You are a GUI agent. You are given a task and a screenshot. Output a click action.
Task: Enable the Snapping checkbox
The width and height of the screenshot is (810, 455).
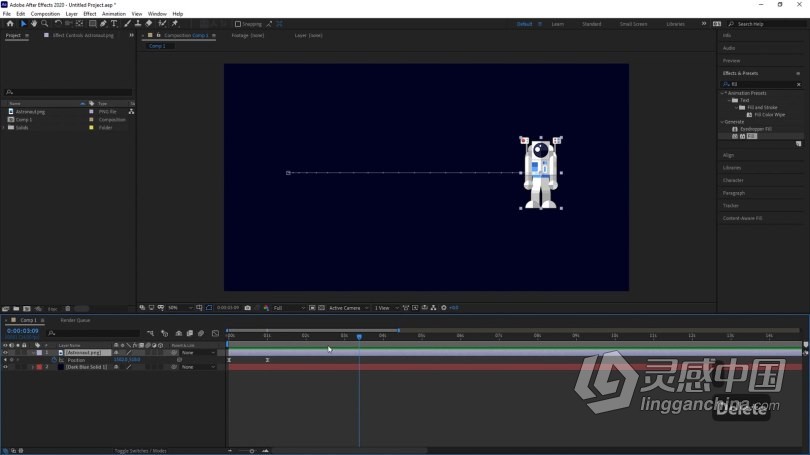tap(238, 24)
